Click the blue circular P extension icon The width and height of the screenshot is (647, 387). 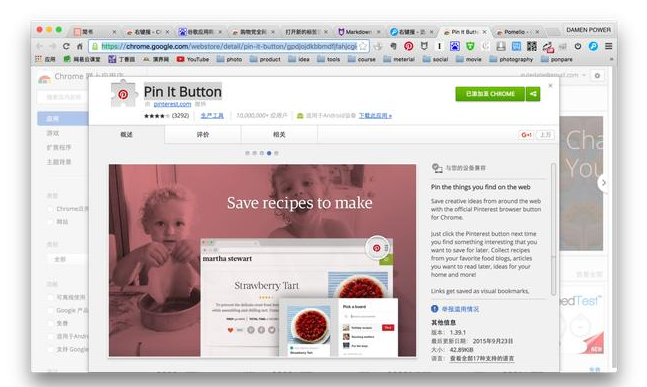[593, 46]
